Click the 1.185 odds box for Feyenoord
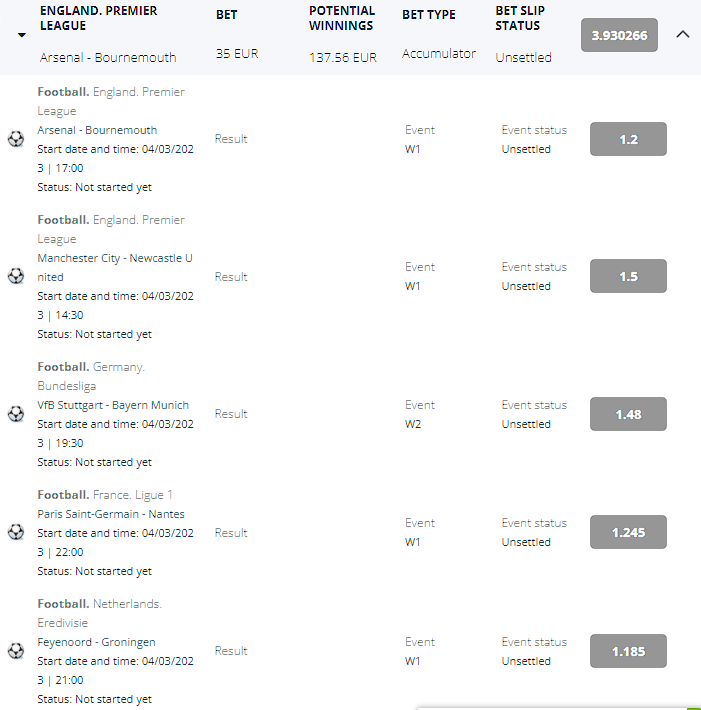Screen dimensions: 701x710 click(x=628, y=651)
